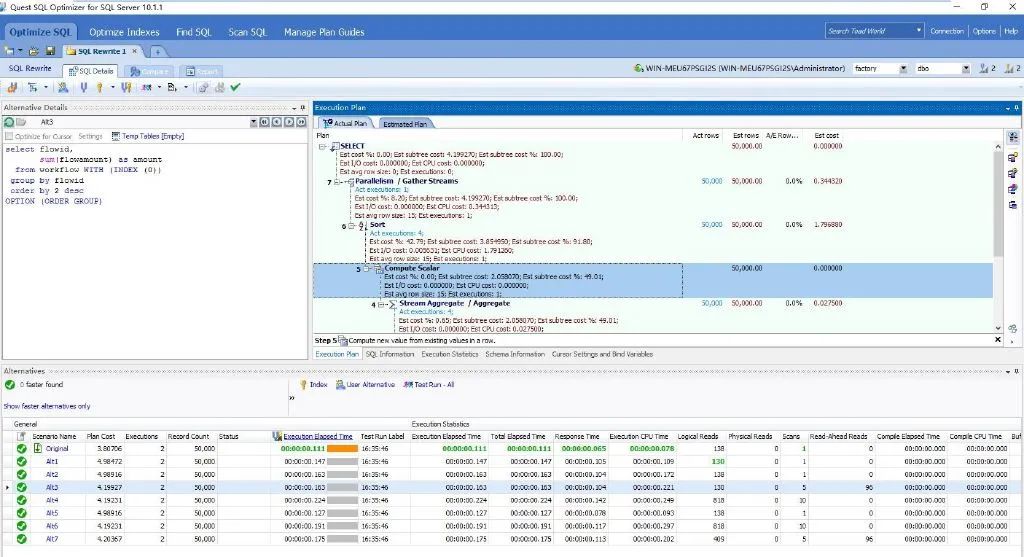Toggle the green check on Alt7 row
This screenshot has width=1024, height=557.
pyautogui.click(x=21, y=538)
